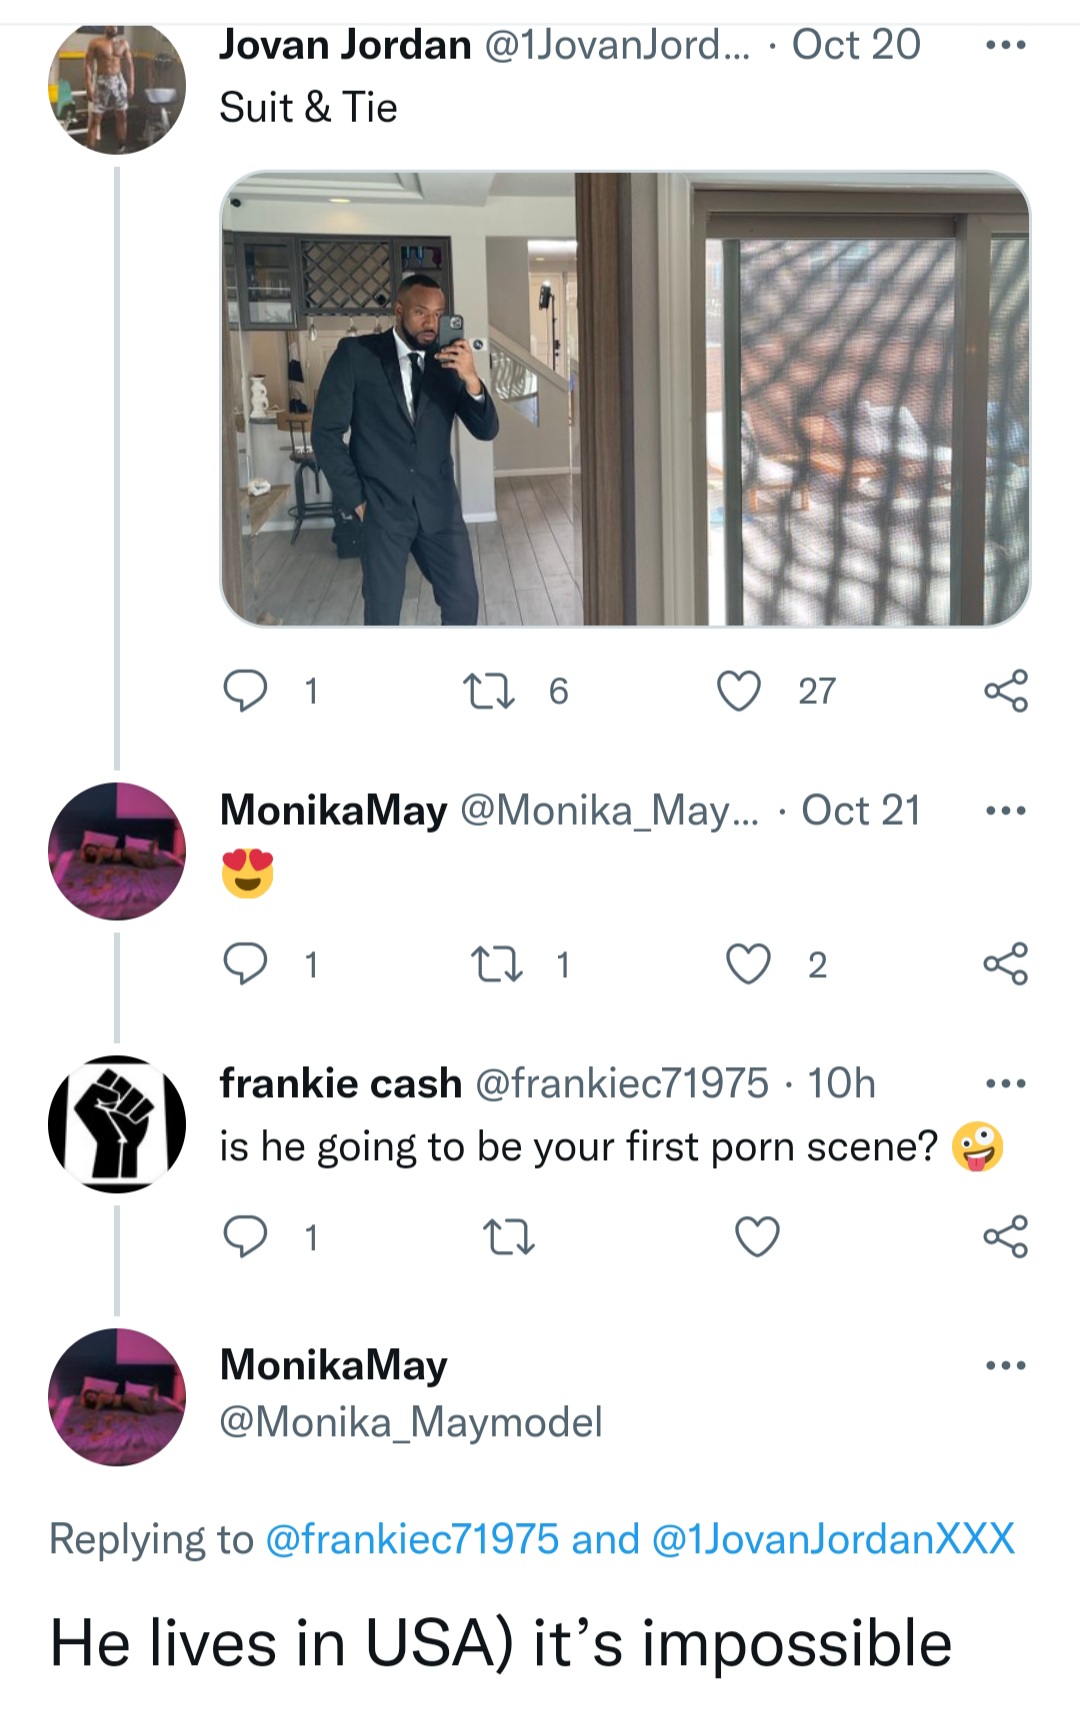
Task: Reply to Jovan Jordan's Suit & Tie tweet
Action: [x=245, y=691]
